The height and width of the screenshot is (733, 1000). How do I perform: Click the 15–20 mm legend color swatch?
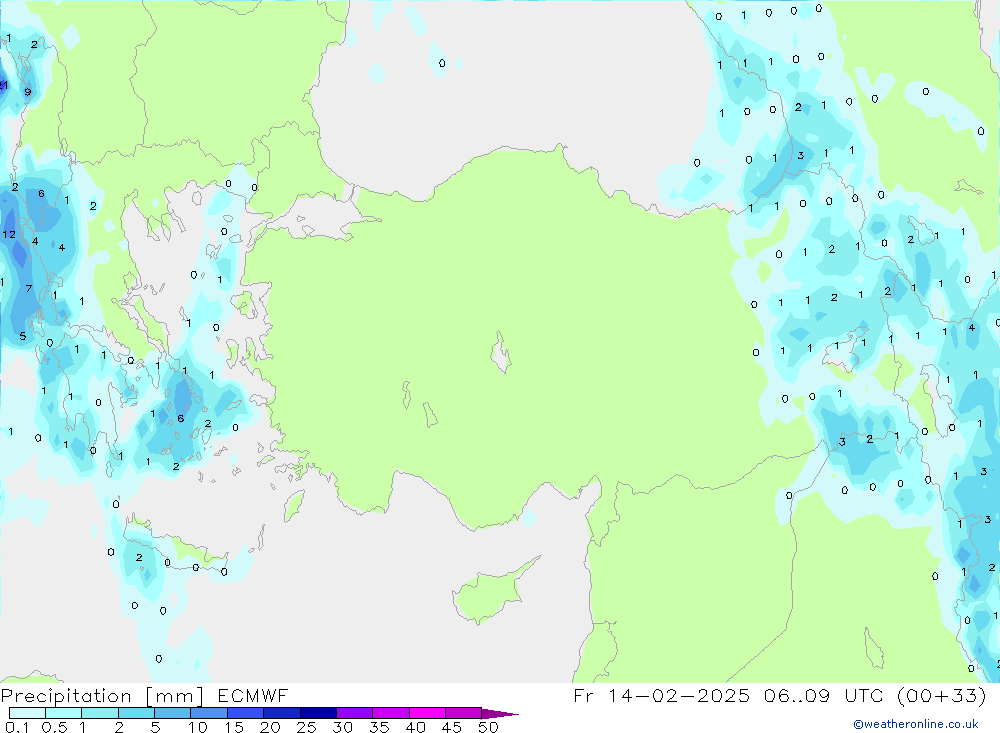[246, 713]
